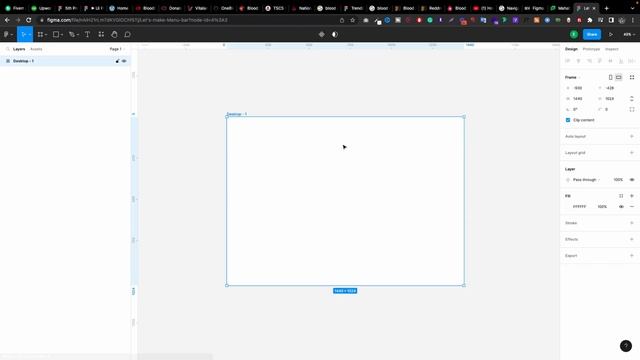Uncheck the Clip content checkbox
The image size is (640, 360).
point(568,120)
